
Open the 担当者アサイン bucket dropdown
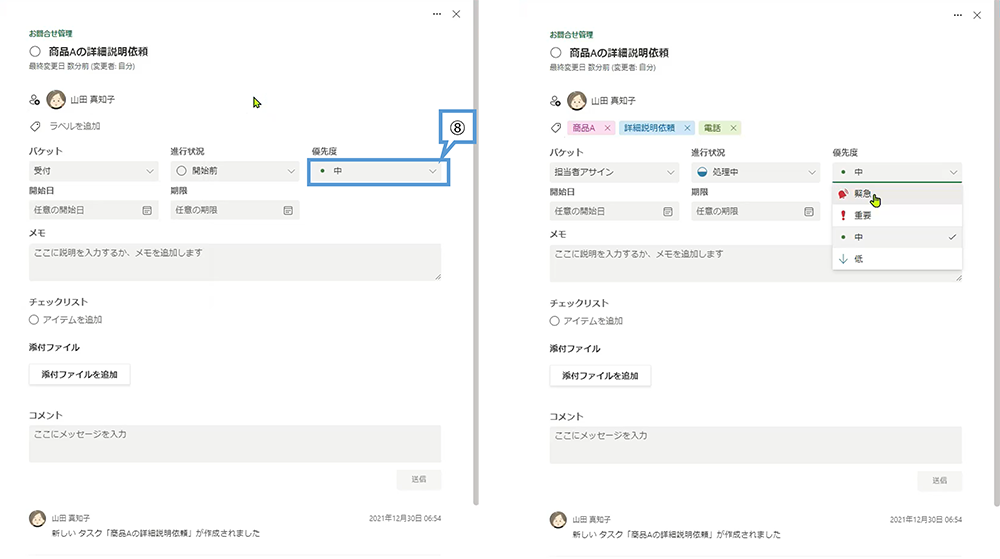614,172
